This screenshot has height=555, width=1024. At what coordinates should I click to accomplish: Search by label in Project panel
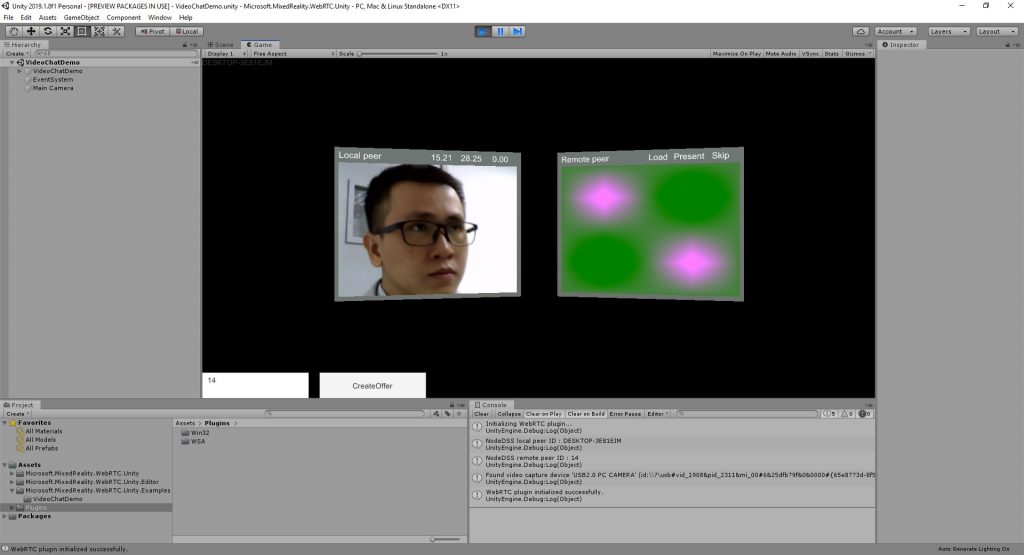coord(447,414)
